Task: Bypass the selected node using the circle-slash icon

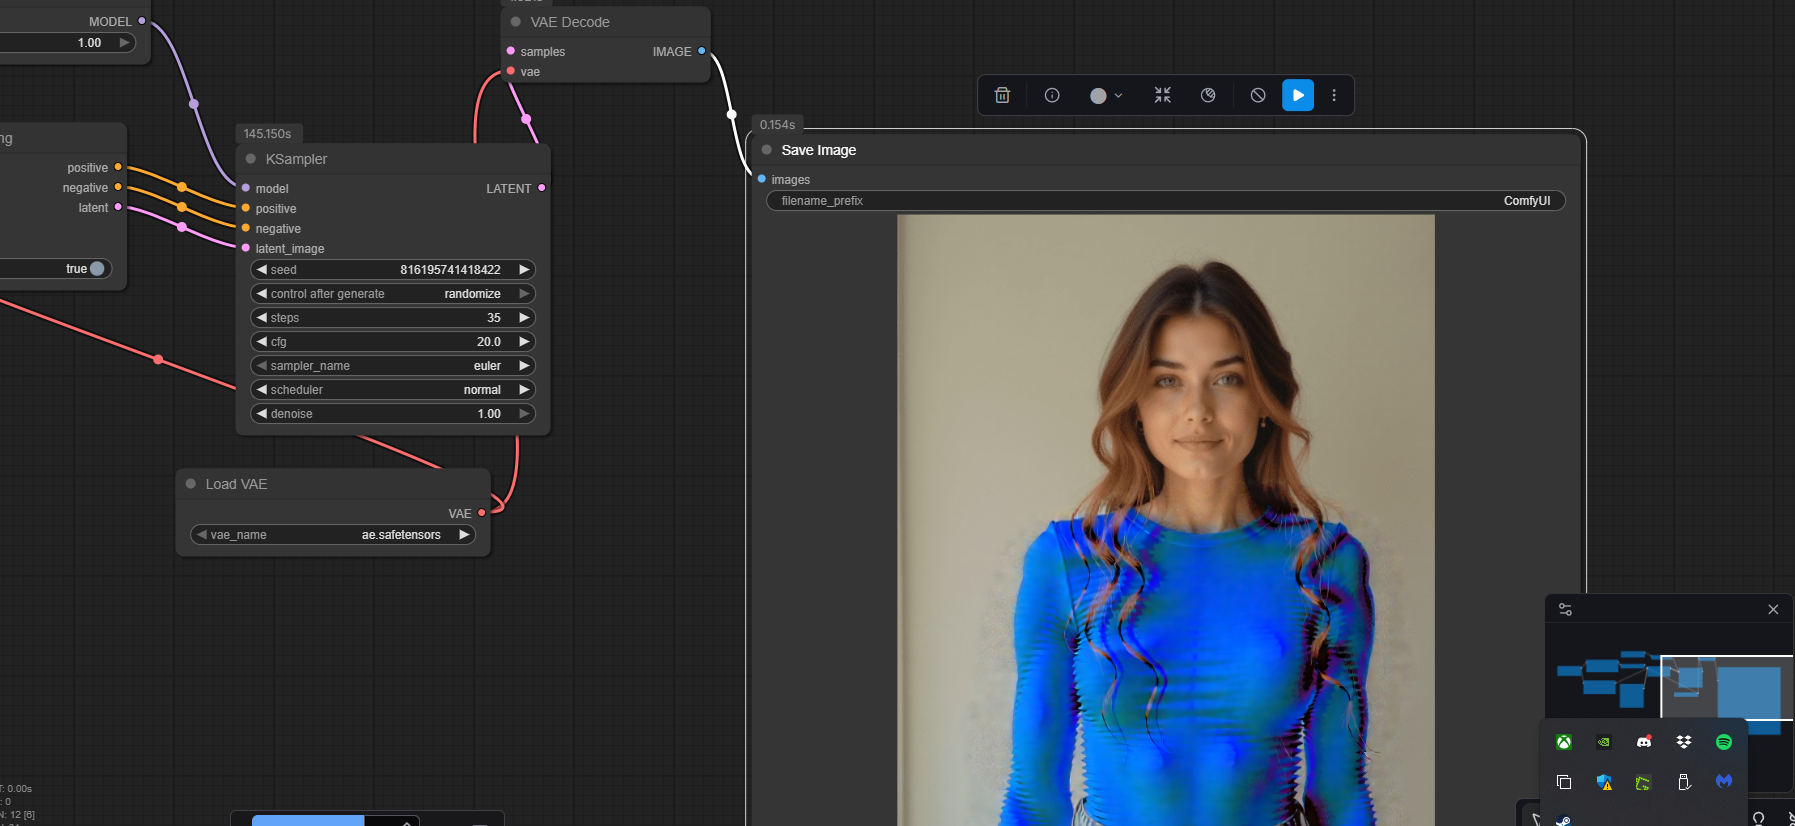Action: 1258,95
